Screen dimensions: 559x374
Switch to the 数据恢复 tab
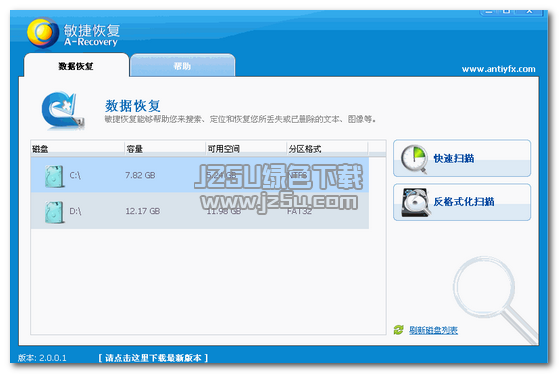[76, 66]
